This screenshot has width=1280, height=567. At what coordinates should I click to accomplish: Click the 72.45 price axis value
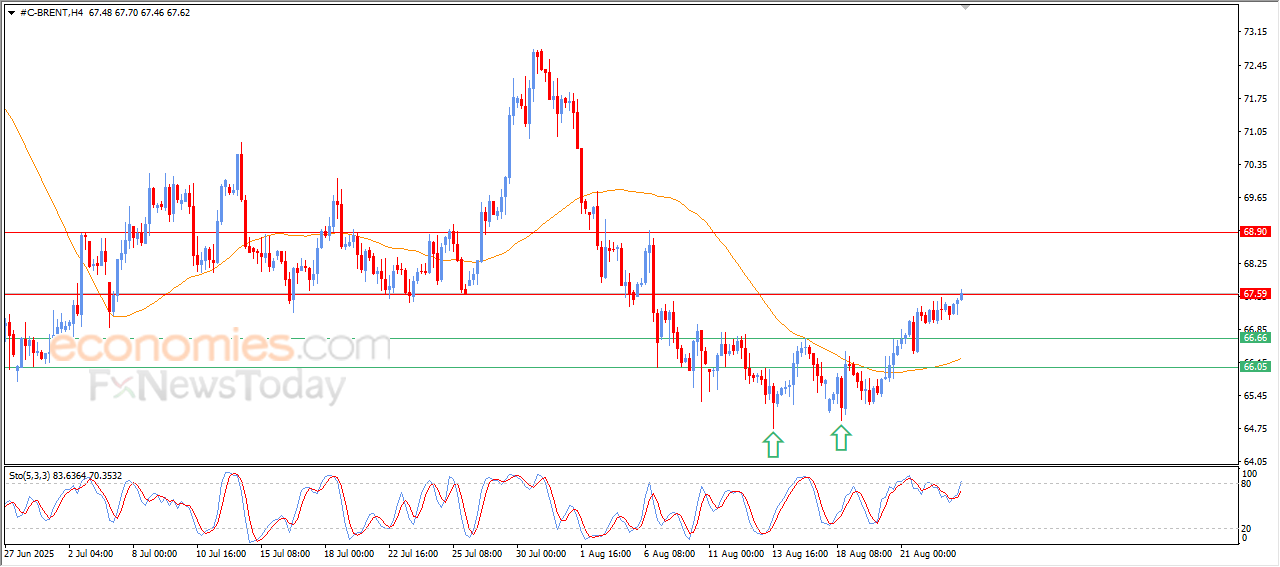(x=1255, y=65)
